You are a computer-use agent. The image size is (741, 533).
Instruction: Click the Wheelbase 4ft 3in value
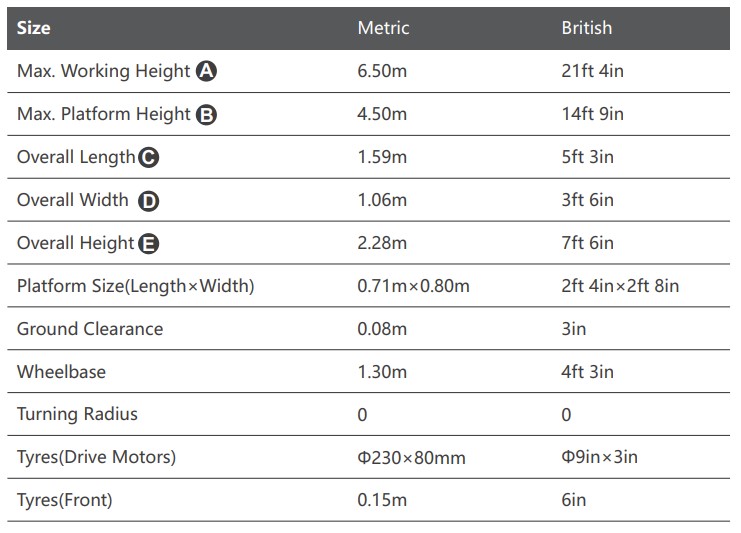click(587, 372)
